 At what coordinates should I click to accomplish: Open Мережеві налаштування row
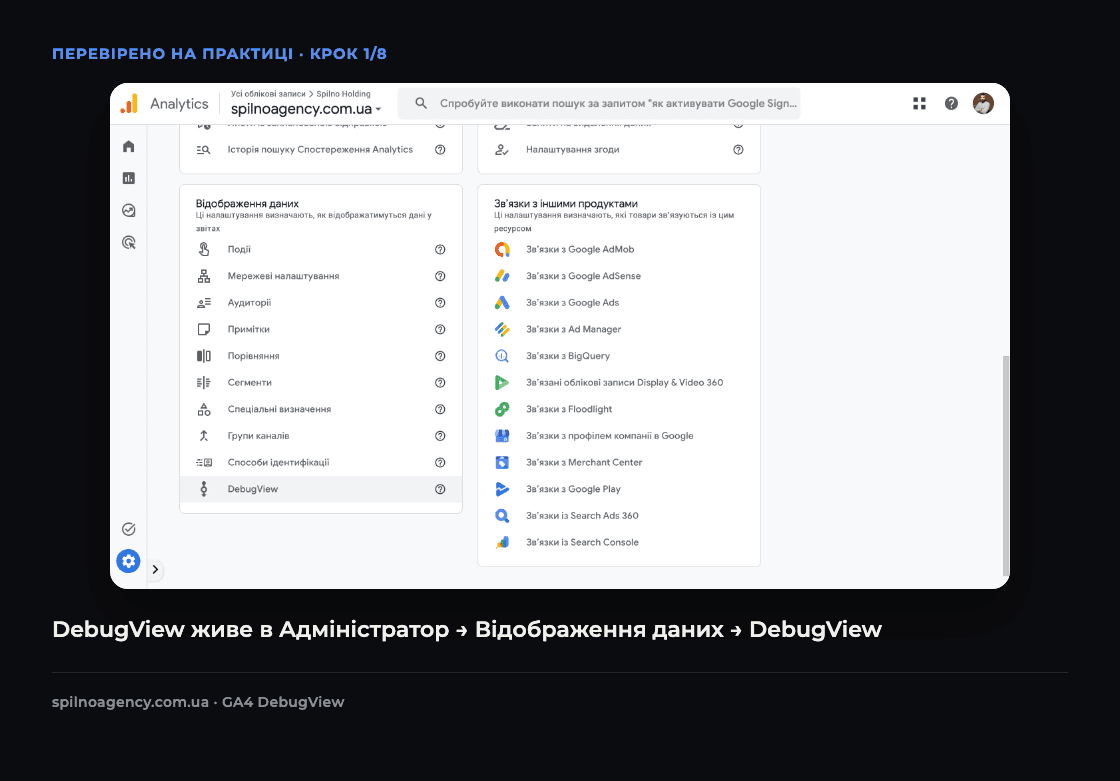pos(321,276)
